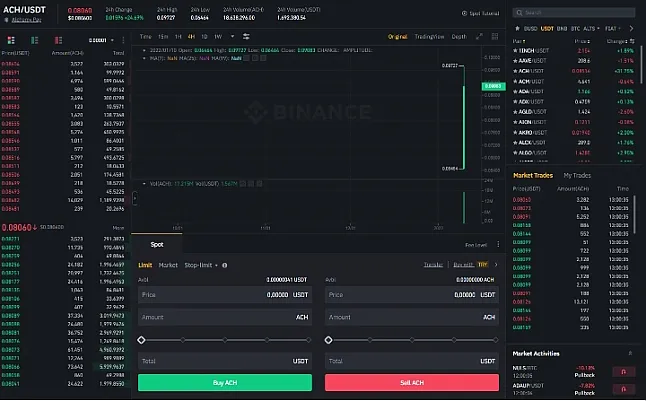Open order book three-dot options menu
This screenshot has height=401, width=646.
point(123,40)
